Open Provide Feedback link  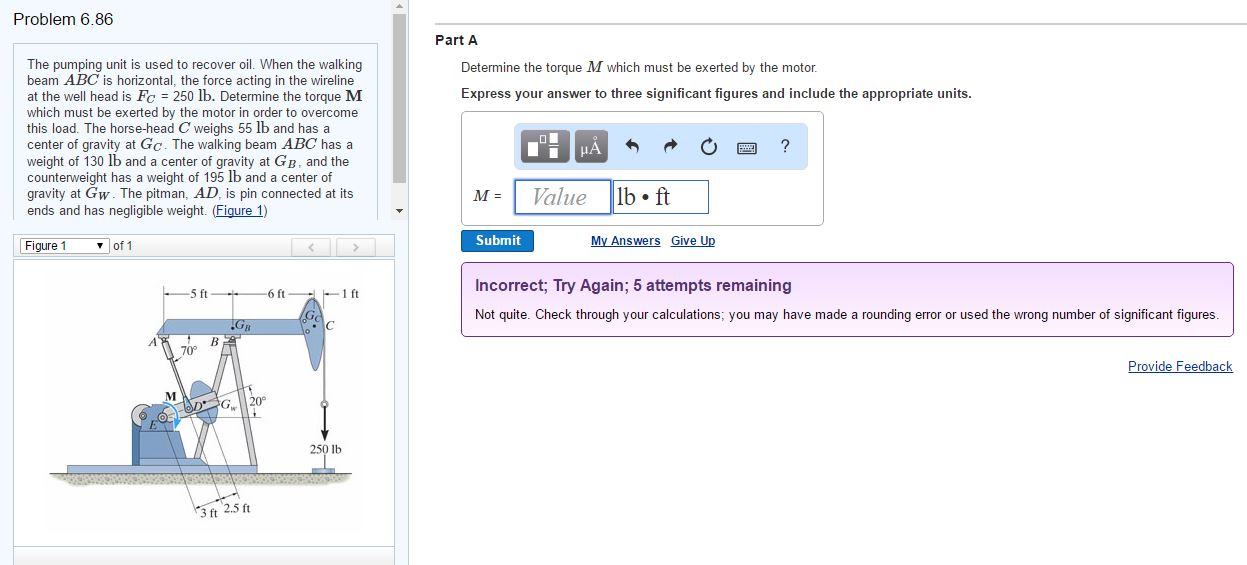coord(1180,366)
